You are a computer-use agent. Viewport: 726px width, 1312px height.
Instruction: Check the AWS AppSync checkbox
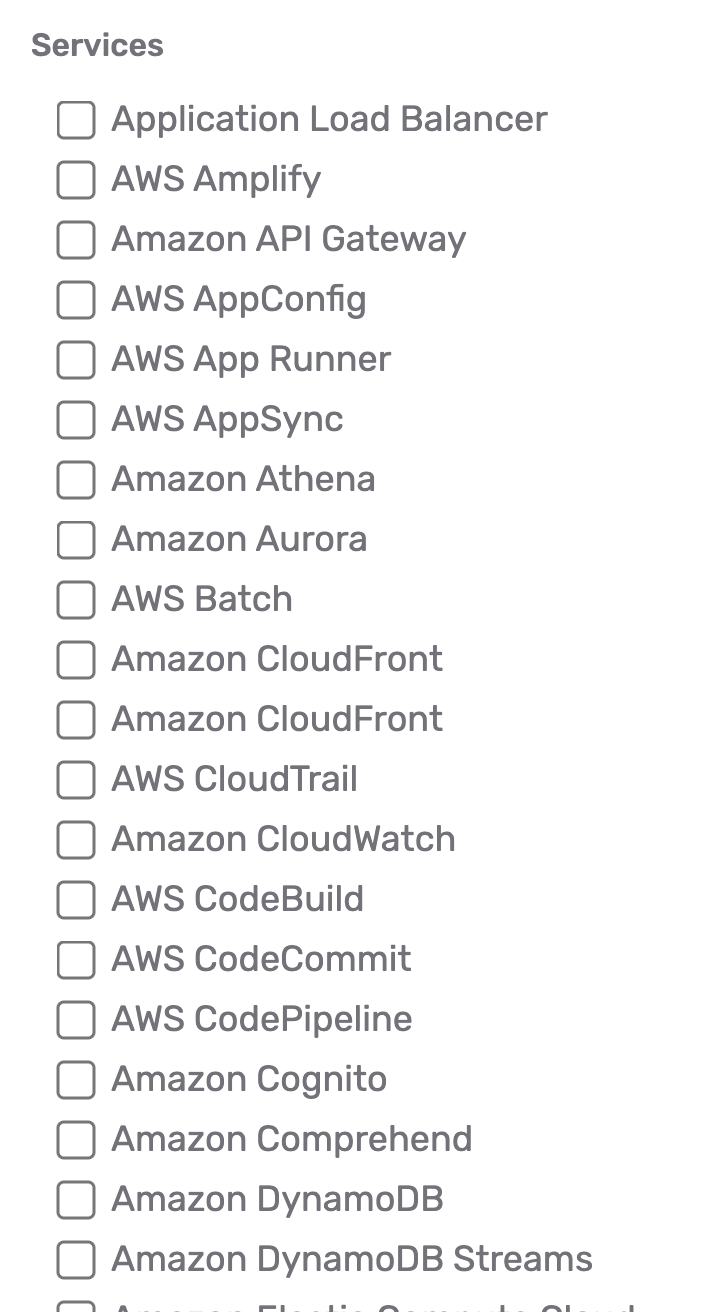75,420
